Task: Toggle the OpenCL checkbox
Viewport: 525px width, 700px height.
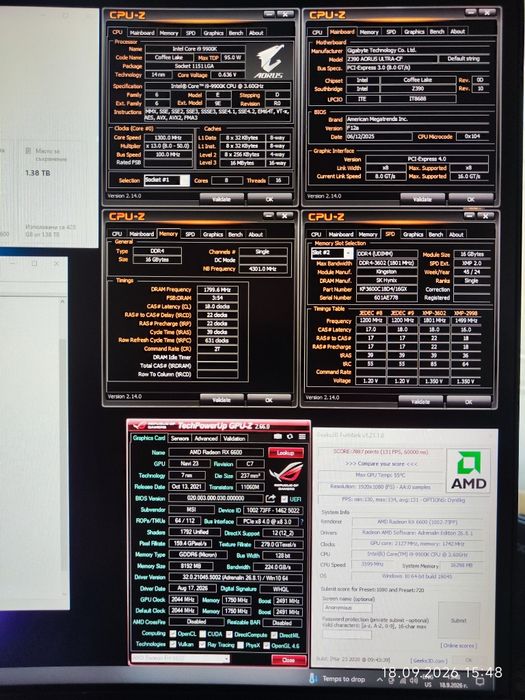Action: click(173, 633)
